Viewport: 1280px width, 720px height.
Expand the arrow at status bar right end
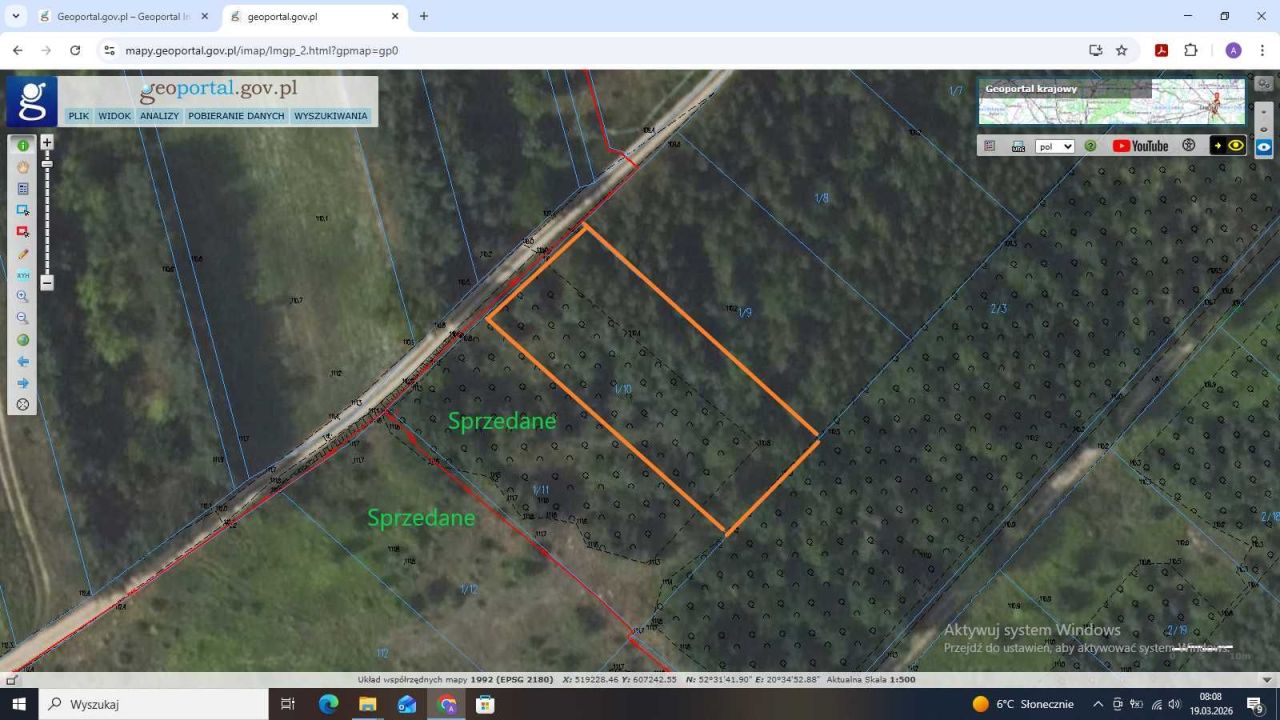1268,679
